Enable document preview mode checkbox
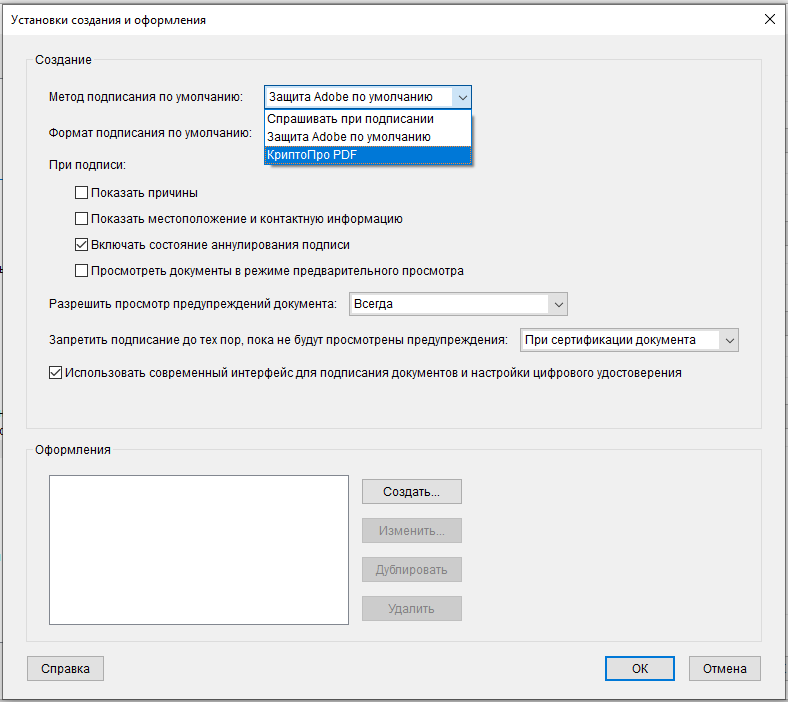The width and height of the screenshot is (788, 702). click(x=82, y=271)
